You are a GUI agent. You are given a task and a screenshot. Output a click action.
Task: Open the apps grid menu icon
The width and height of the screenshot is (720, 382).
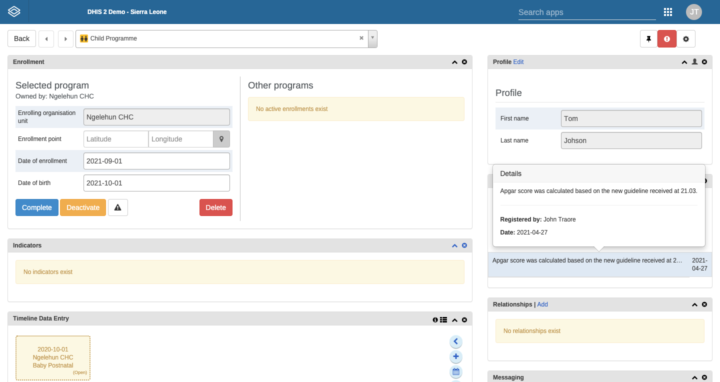668,12
